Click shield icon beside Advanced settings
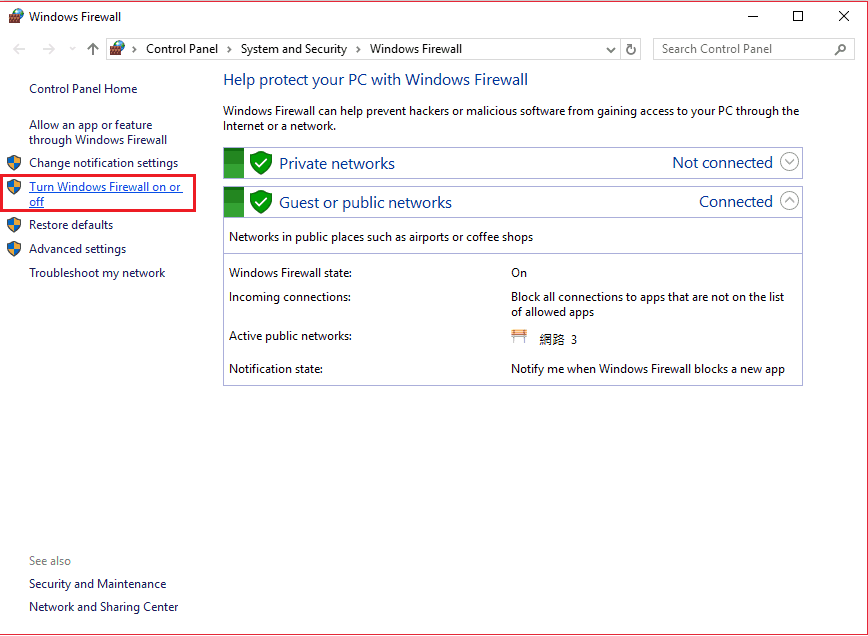The image size is (868, 636). point(14,249)
